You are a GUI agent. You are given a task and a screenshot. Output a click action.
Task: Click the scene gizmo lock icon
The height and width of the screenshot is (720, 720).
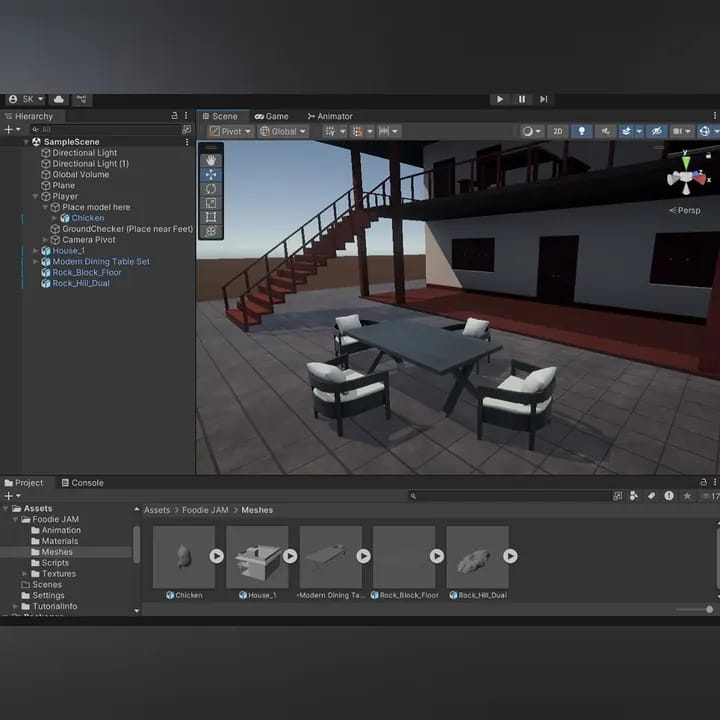point(709,156)
